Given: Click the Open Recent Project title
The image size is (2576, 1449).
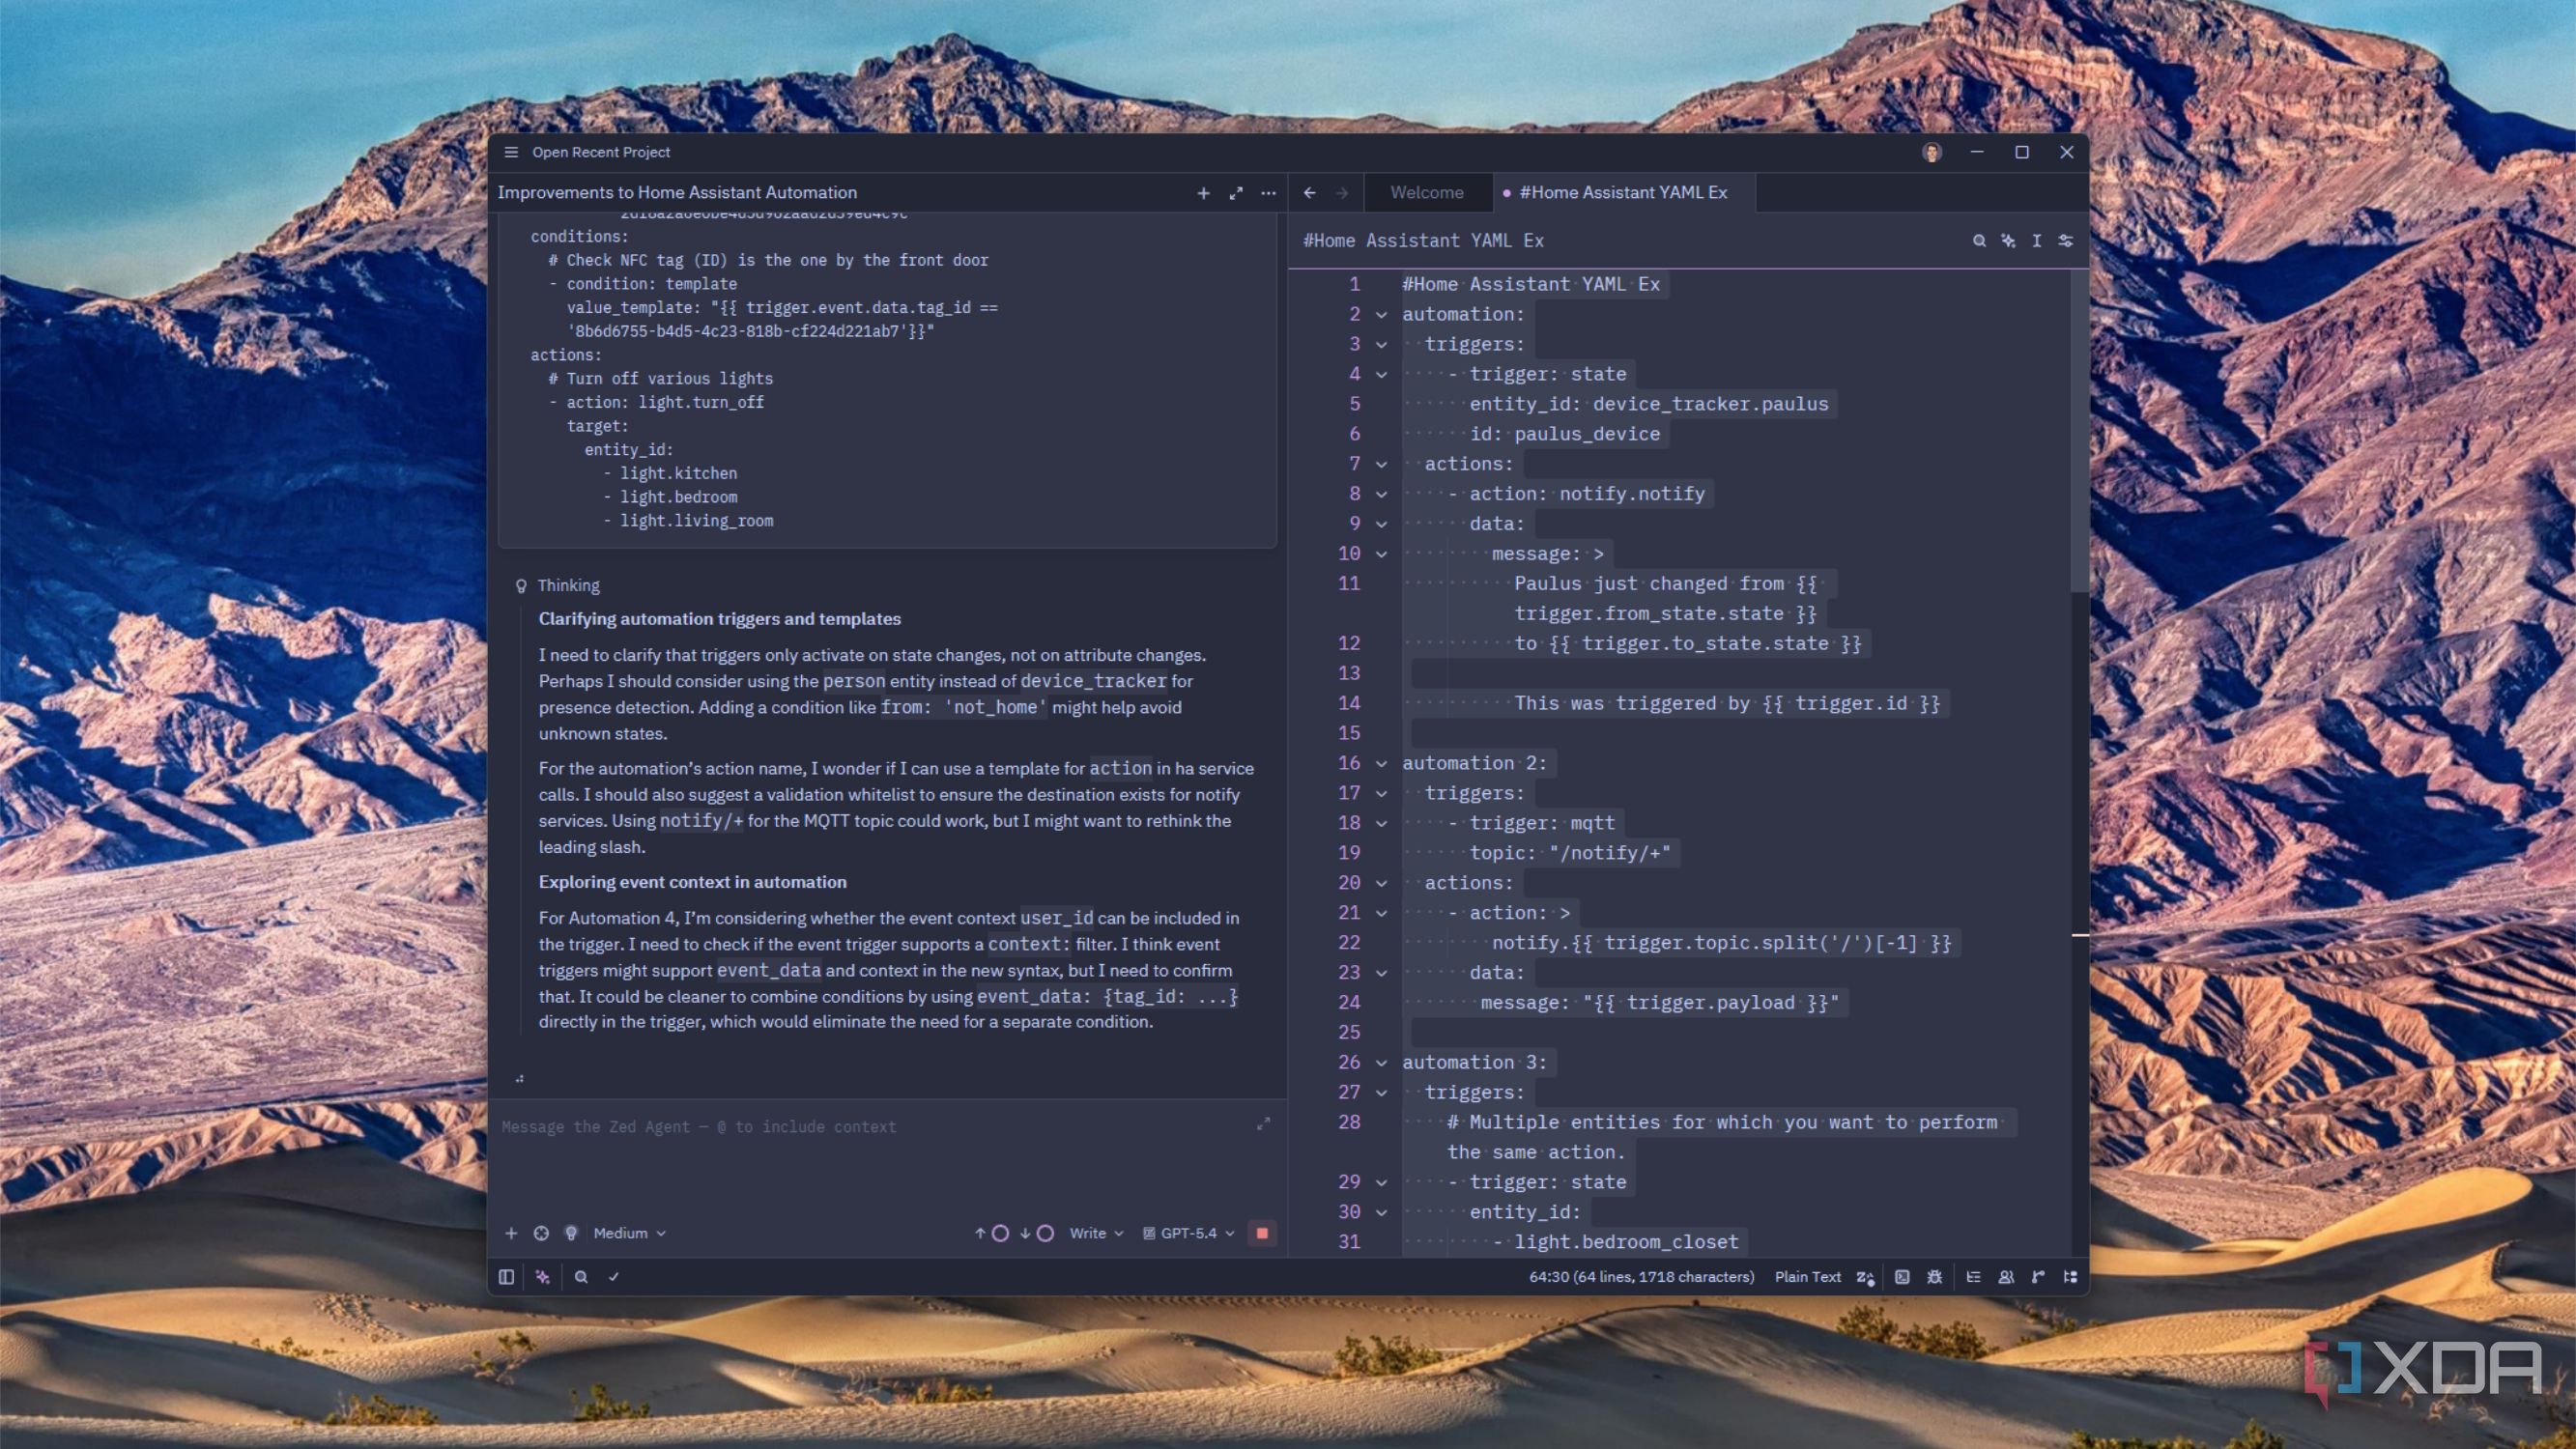Looking at the screenshot, I should [601, 152].
